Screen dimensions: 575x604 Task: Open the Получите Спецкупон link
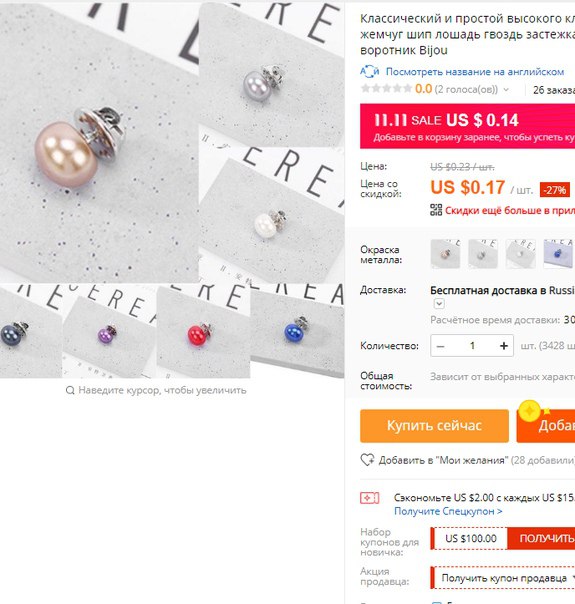click(x=448, y=511)
